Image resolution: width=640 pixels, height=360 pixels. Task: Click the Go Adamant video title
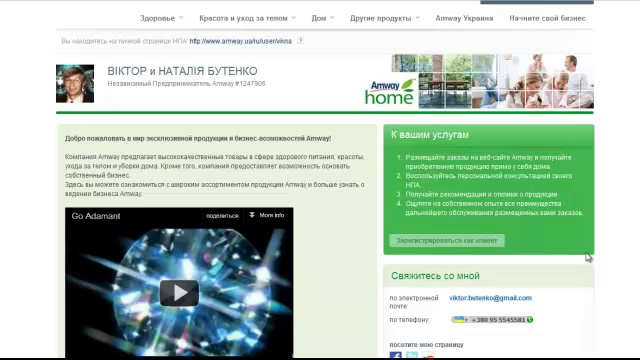96,216
